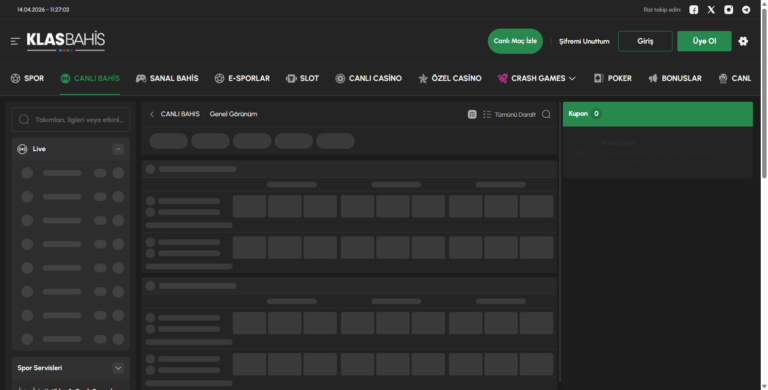Go back with the arrow before CANLI BAHİS

(x=152, y=114)
